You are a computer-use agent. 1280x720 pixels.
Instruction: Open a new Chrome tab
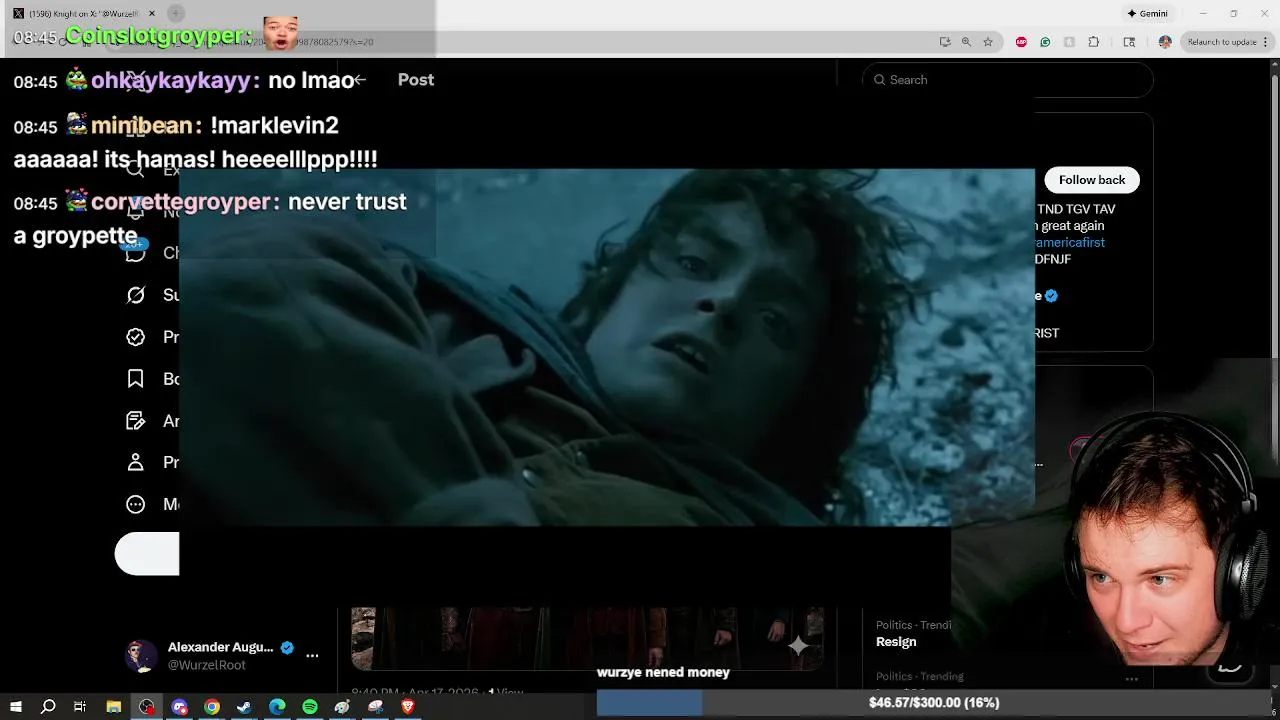click(x=176, y=14)
